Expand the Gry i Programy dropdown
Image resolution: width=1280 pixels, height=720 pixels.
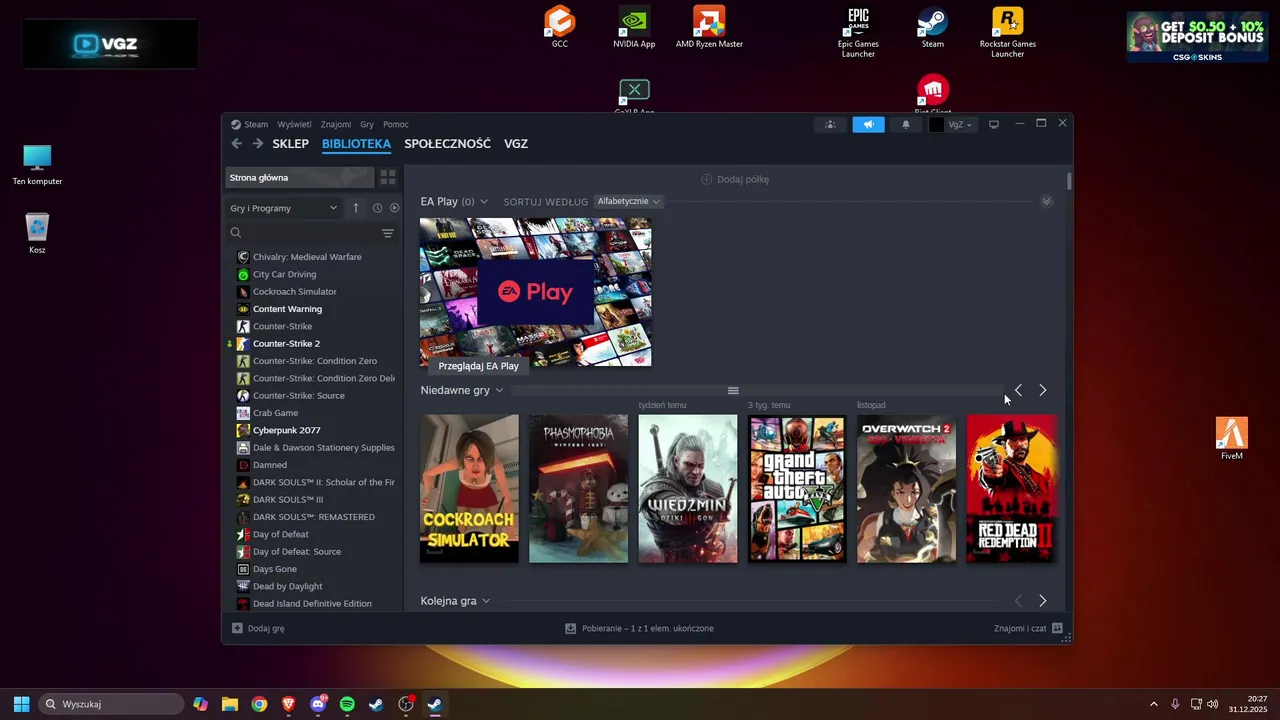[x=284, y=208]
